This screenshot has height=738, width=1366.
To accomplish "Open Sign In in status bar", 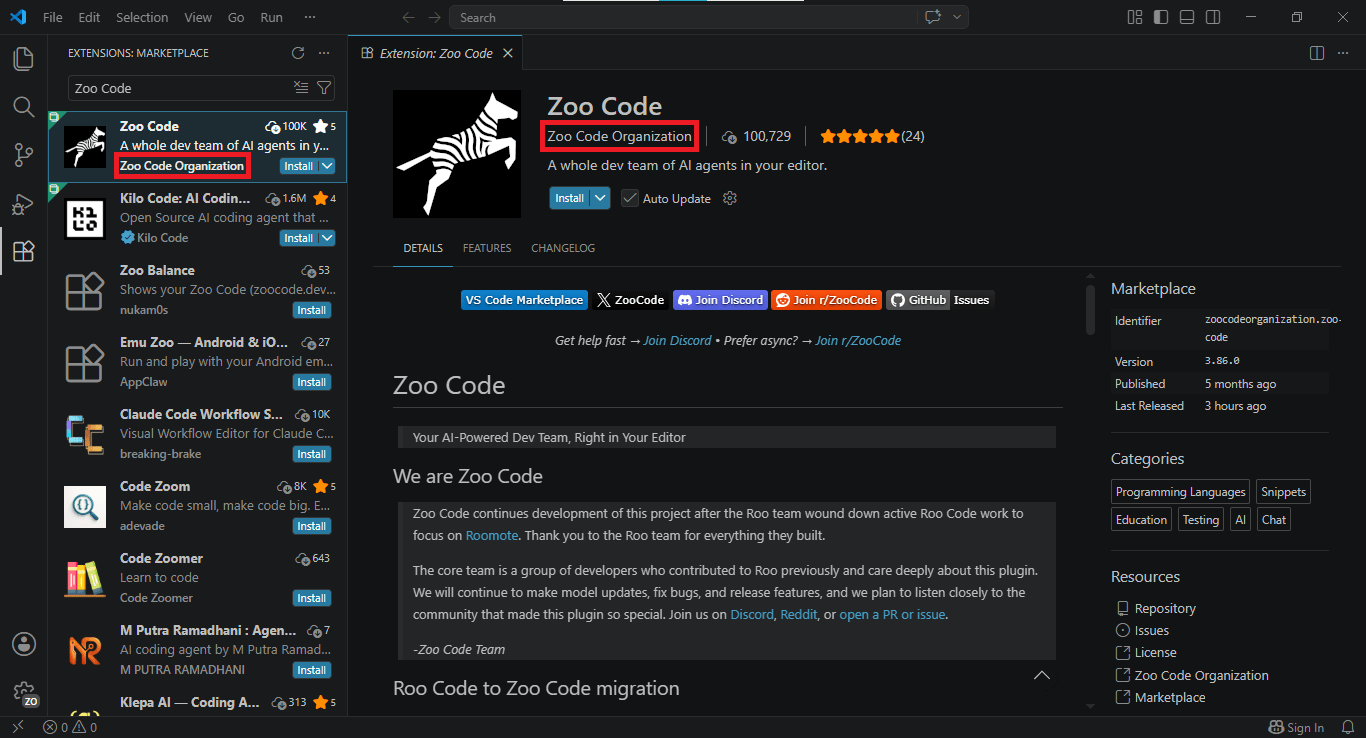I will 1297,728.
